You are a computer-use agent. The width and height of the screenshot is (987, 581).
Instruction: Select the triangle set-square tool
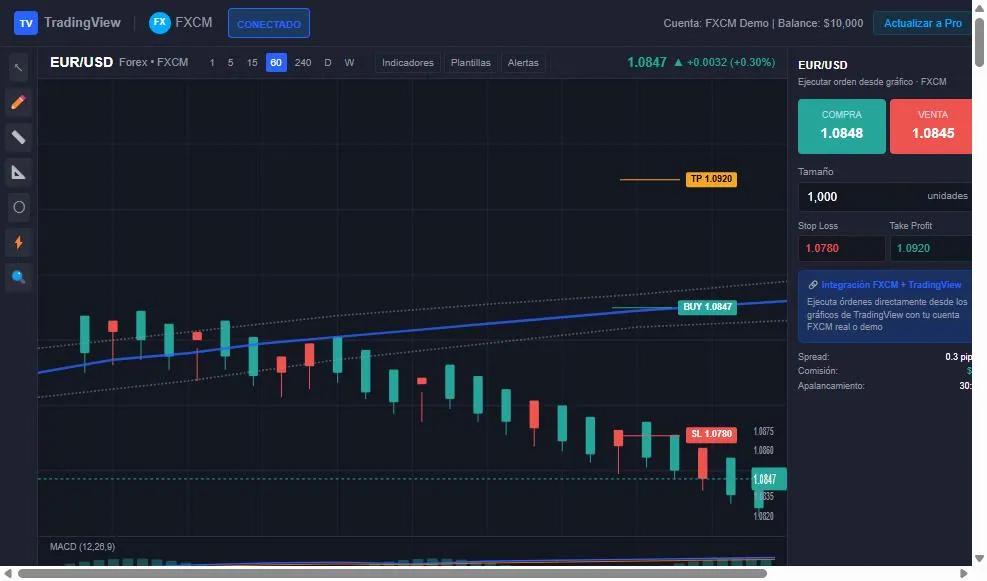(18, 172)
